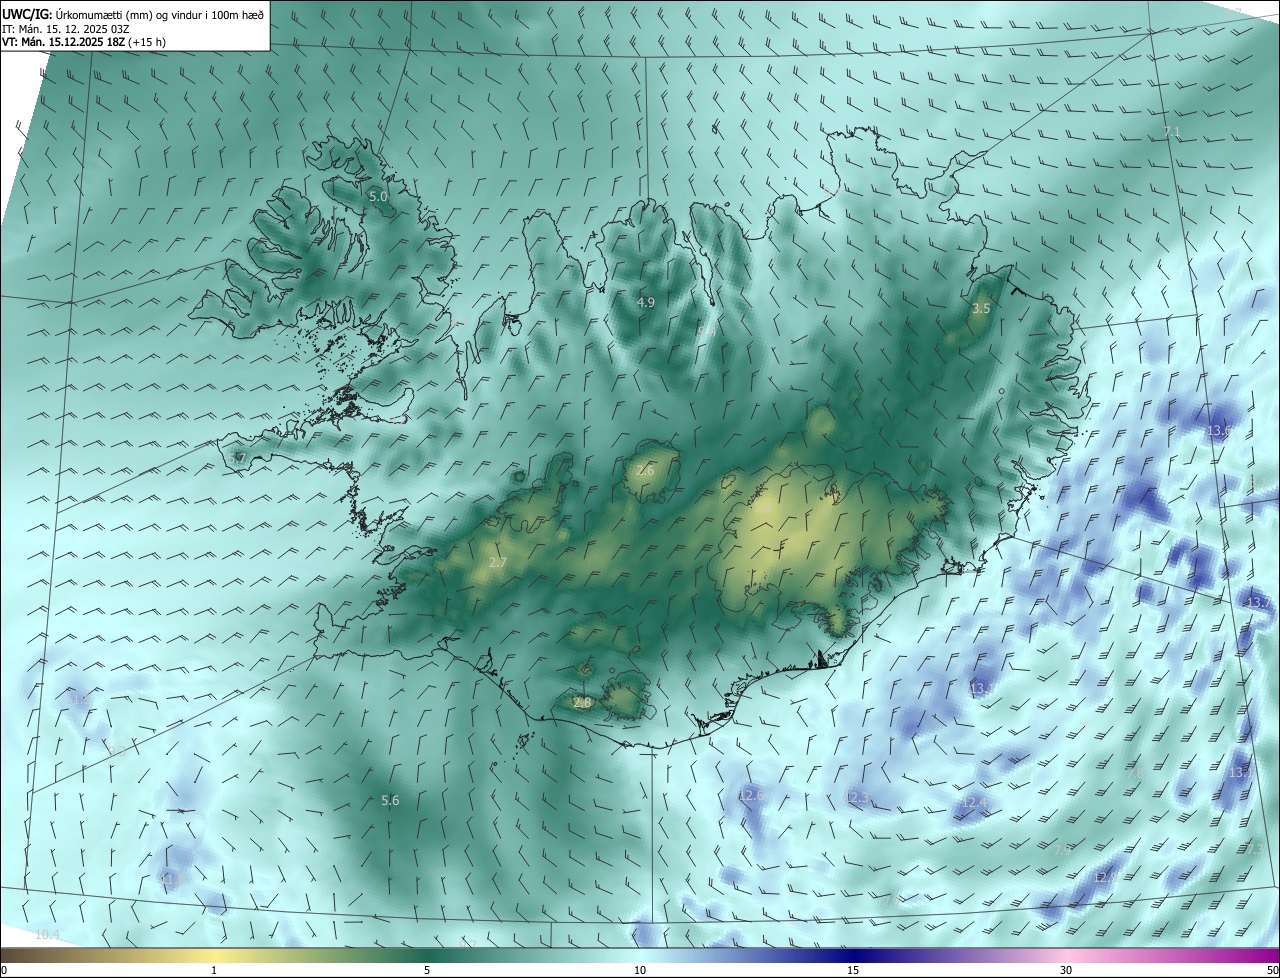The height and width of the screenshot is (978, 1280).
Task: Click the 12.4 value on the map
Action: point(975,802)
